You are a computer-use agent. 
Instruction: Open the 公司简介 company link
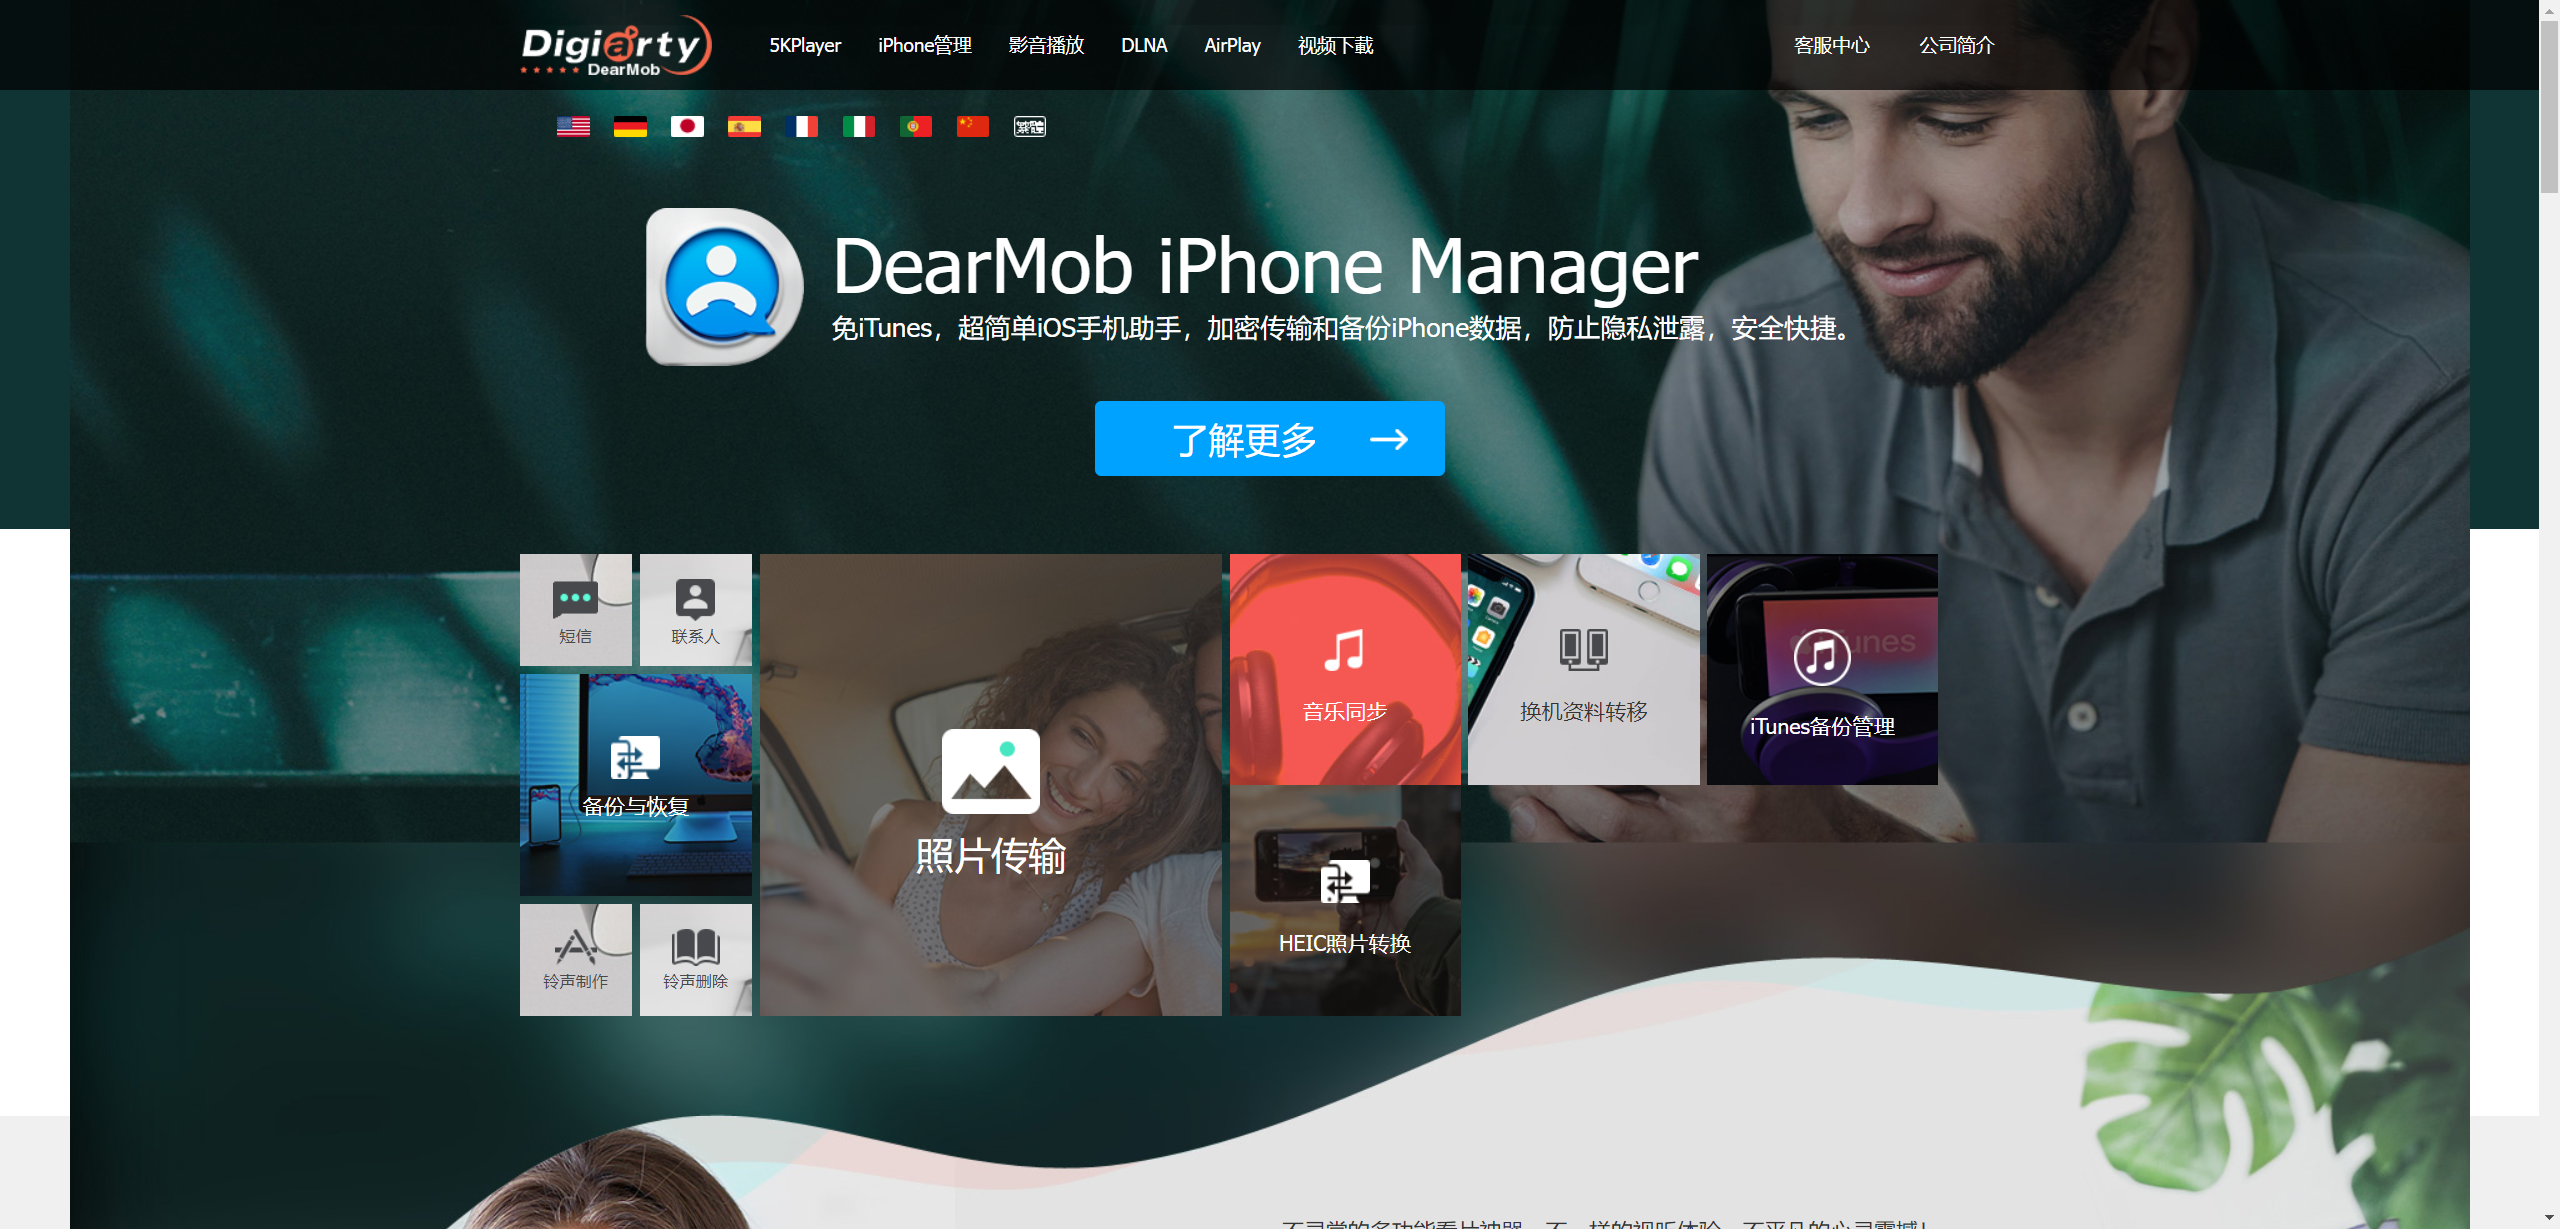click(1956, 46)
